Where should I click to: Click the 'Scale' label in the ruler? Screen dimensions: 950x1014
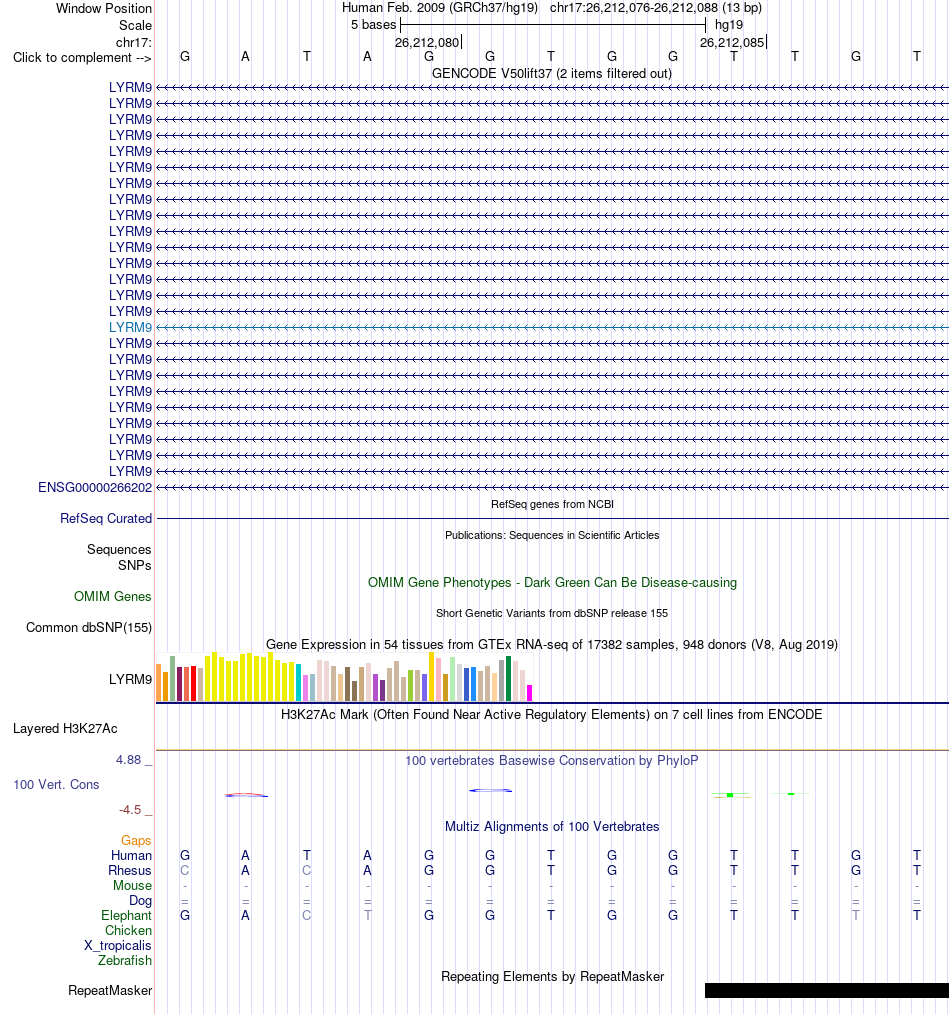point(135,25)
